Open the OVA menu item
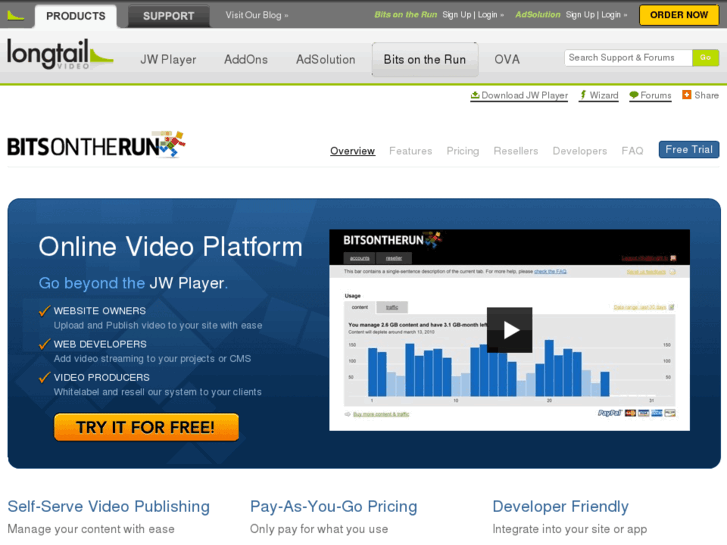The image size is (727, 545). point(507,60)
